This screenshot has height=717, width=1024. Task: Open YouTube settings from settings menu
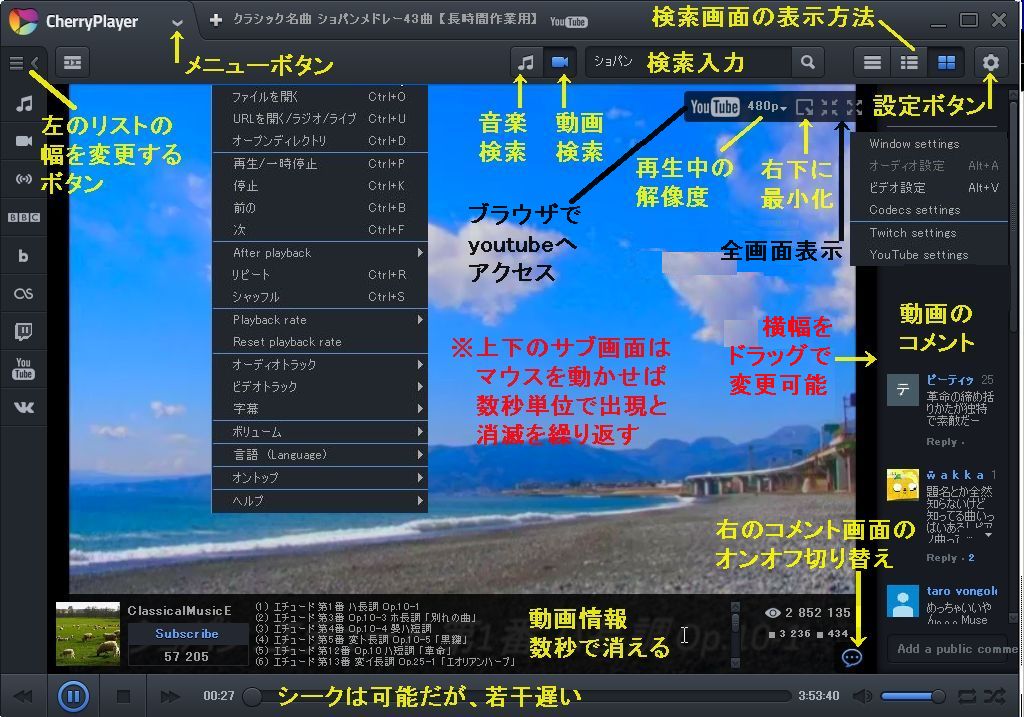(929, 255)
